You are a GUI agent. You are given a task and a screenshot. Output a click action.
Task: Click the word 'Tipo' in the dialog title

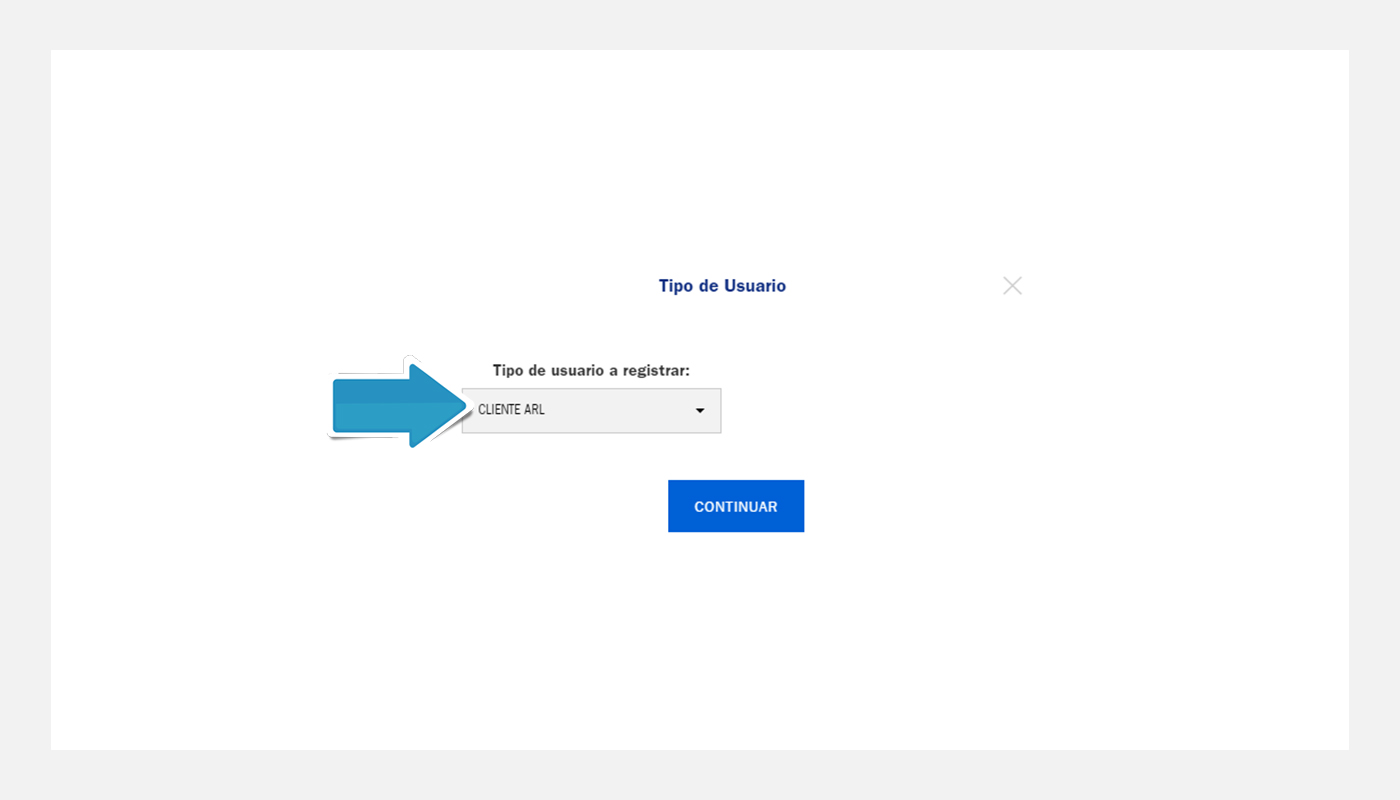click(x=676, y=286)
